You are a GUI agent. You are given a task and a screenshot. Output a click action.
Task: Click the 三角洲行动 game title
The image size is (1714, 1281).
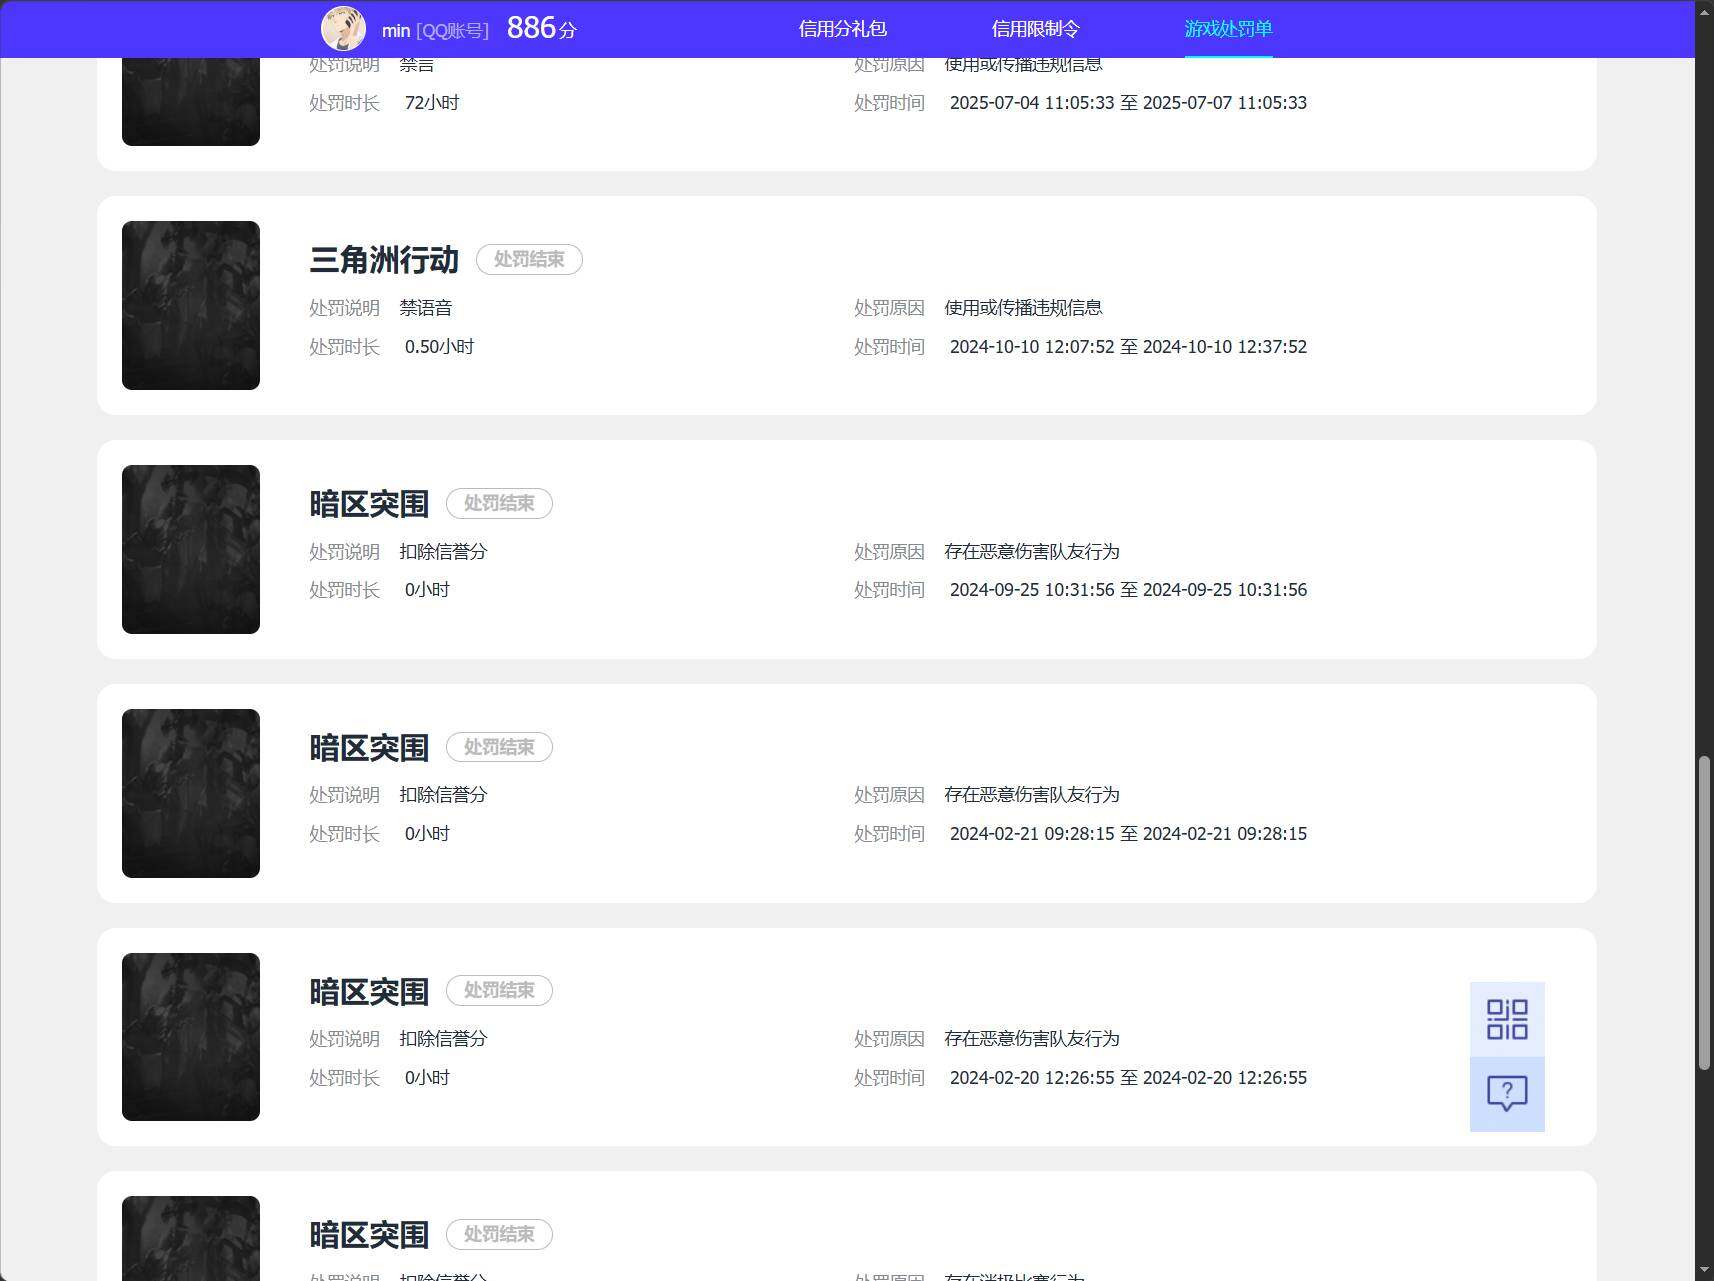click(384, 260)
